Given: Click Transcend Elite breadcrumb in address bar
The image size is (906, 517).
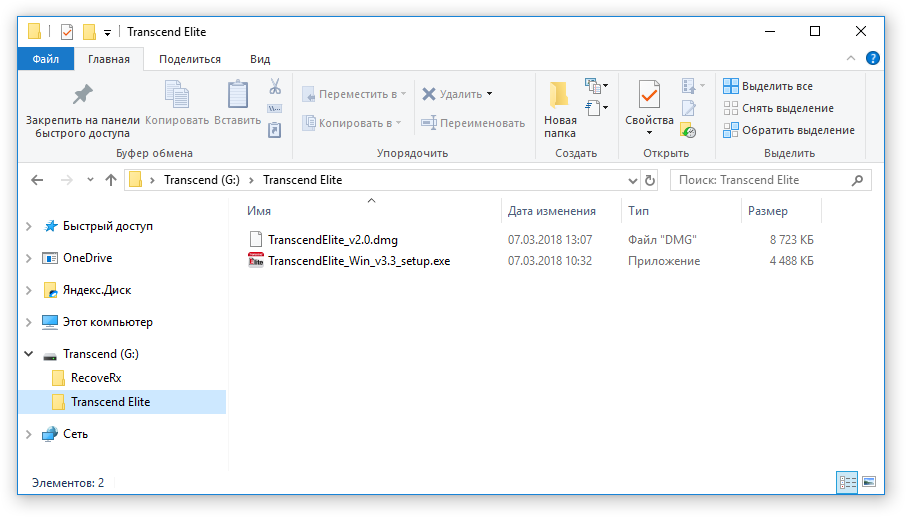Looking at the screenshot, I should pyautogui.click(x=303, y=180).
